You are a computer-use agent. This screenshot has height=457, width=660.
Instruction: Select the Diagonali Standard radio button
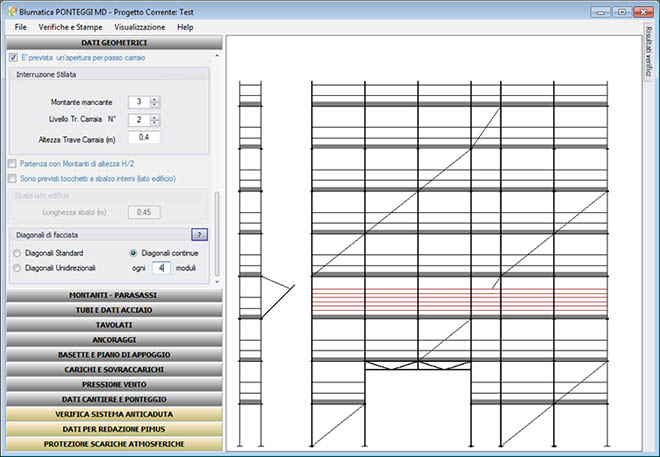[17, 253]
